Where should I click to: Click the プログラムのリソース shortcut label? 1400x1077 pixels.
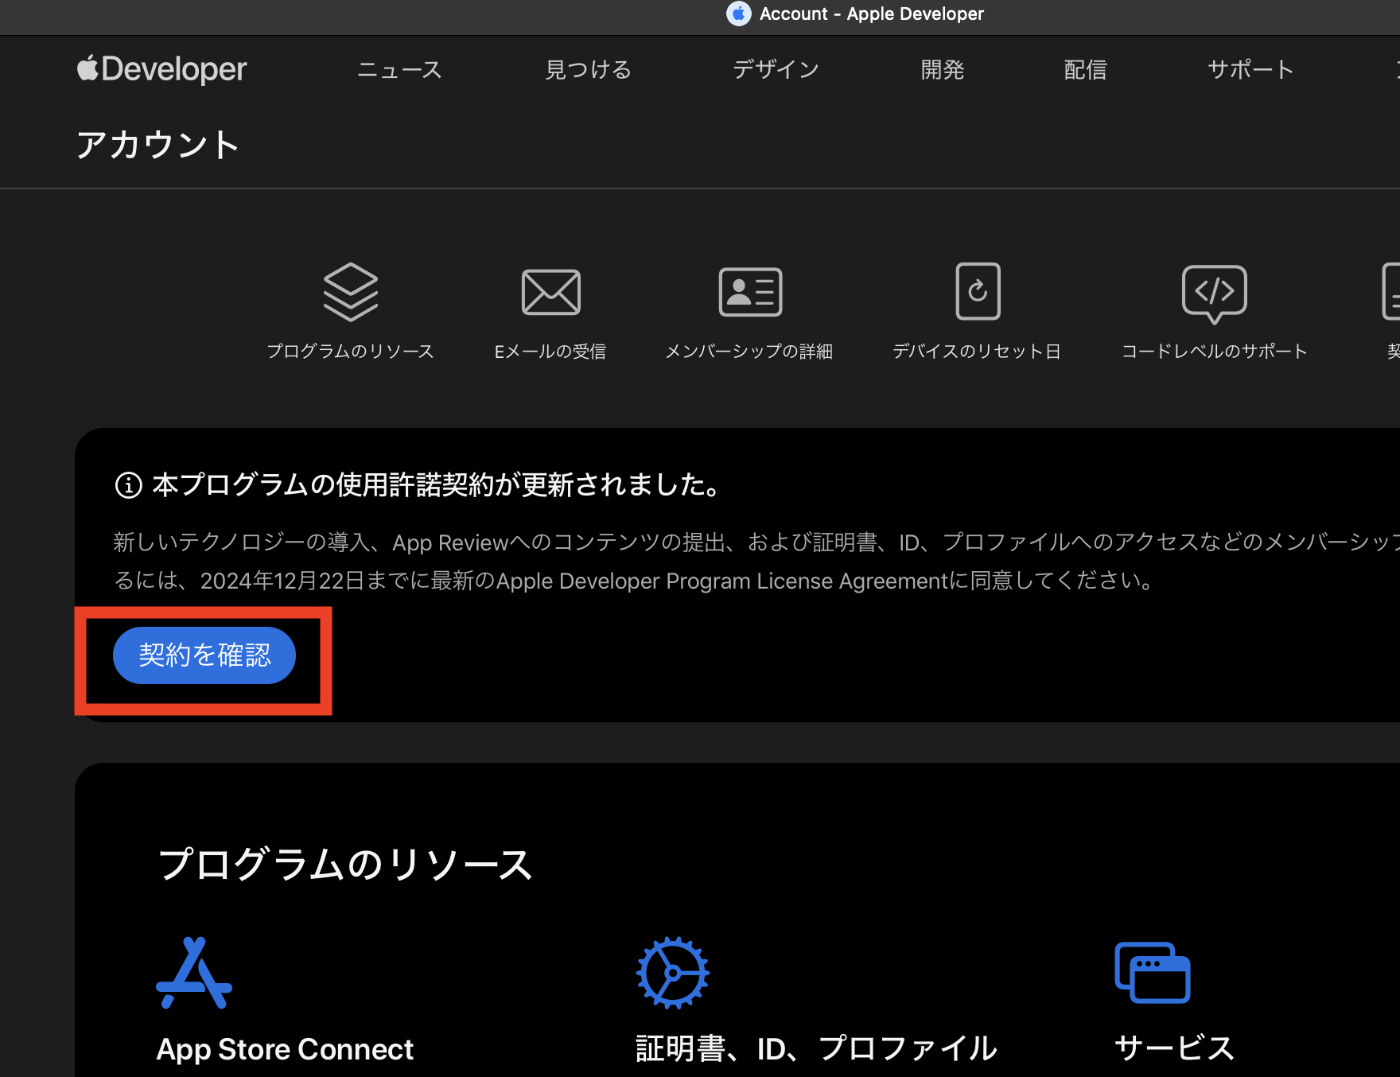[351, 352]
